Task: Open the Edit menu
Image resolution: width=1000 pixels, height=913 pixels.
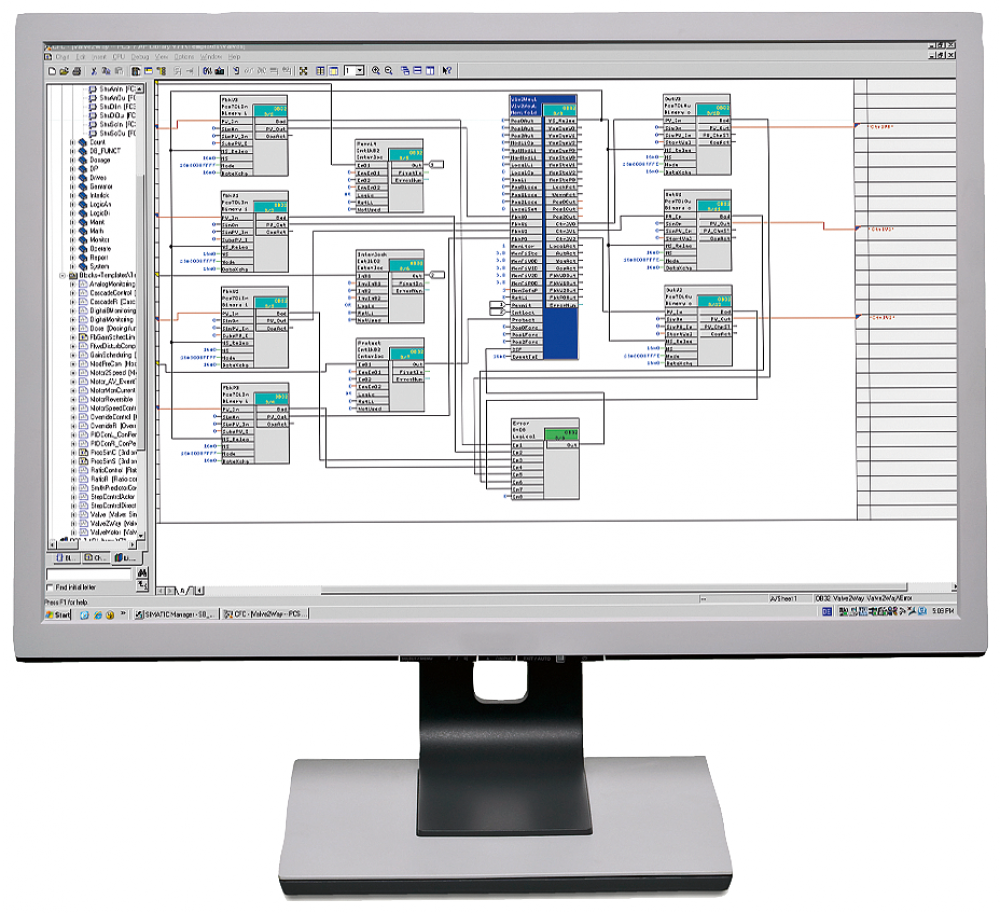Action: pyautogui.click(x=80, y=57)
